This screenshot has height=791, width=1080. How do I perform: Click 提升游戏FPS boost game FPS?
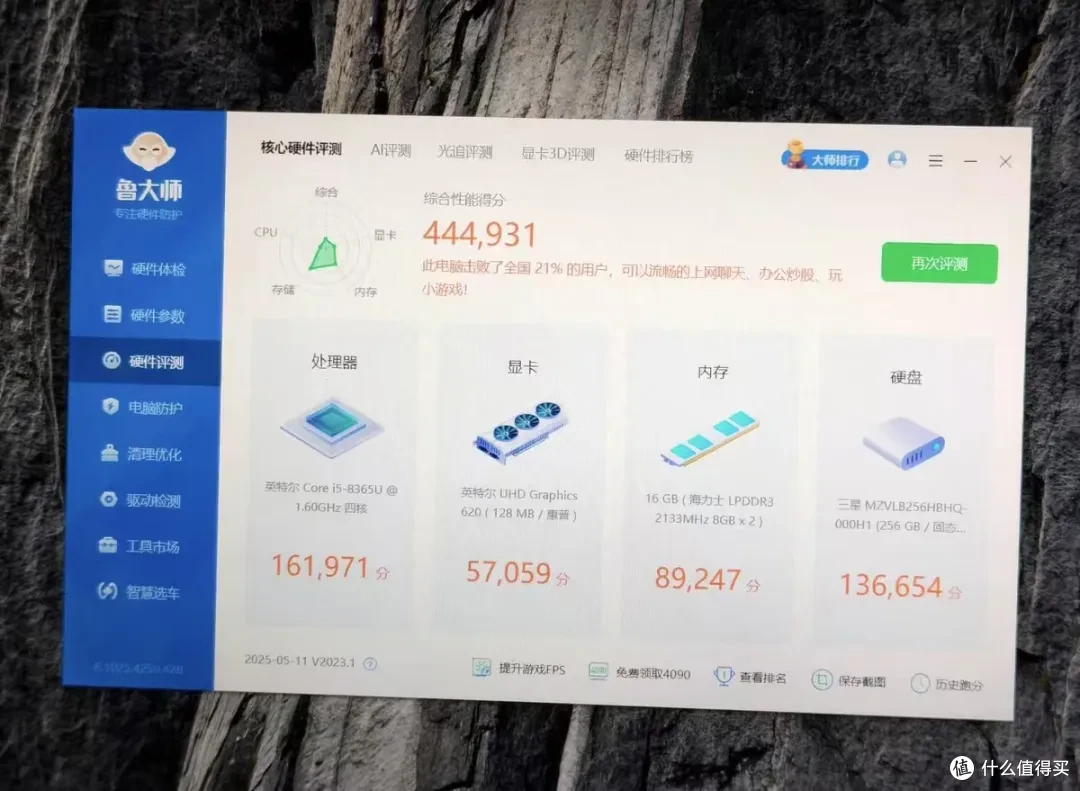point(519,668)
